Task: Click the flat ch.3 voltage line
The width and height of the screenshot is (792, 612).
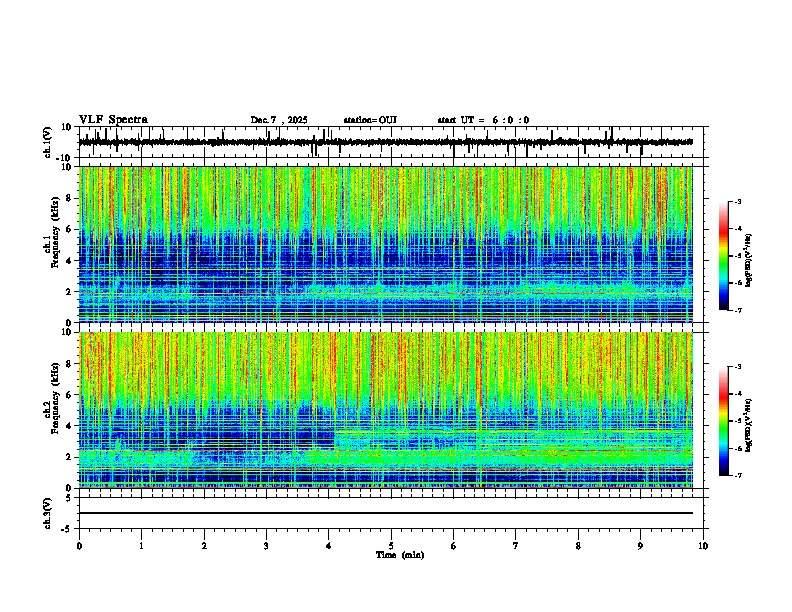Action: click(x=386, y=513)
